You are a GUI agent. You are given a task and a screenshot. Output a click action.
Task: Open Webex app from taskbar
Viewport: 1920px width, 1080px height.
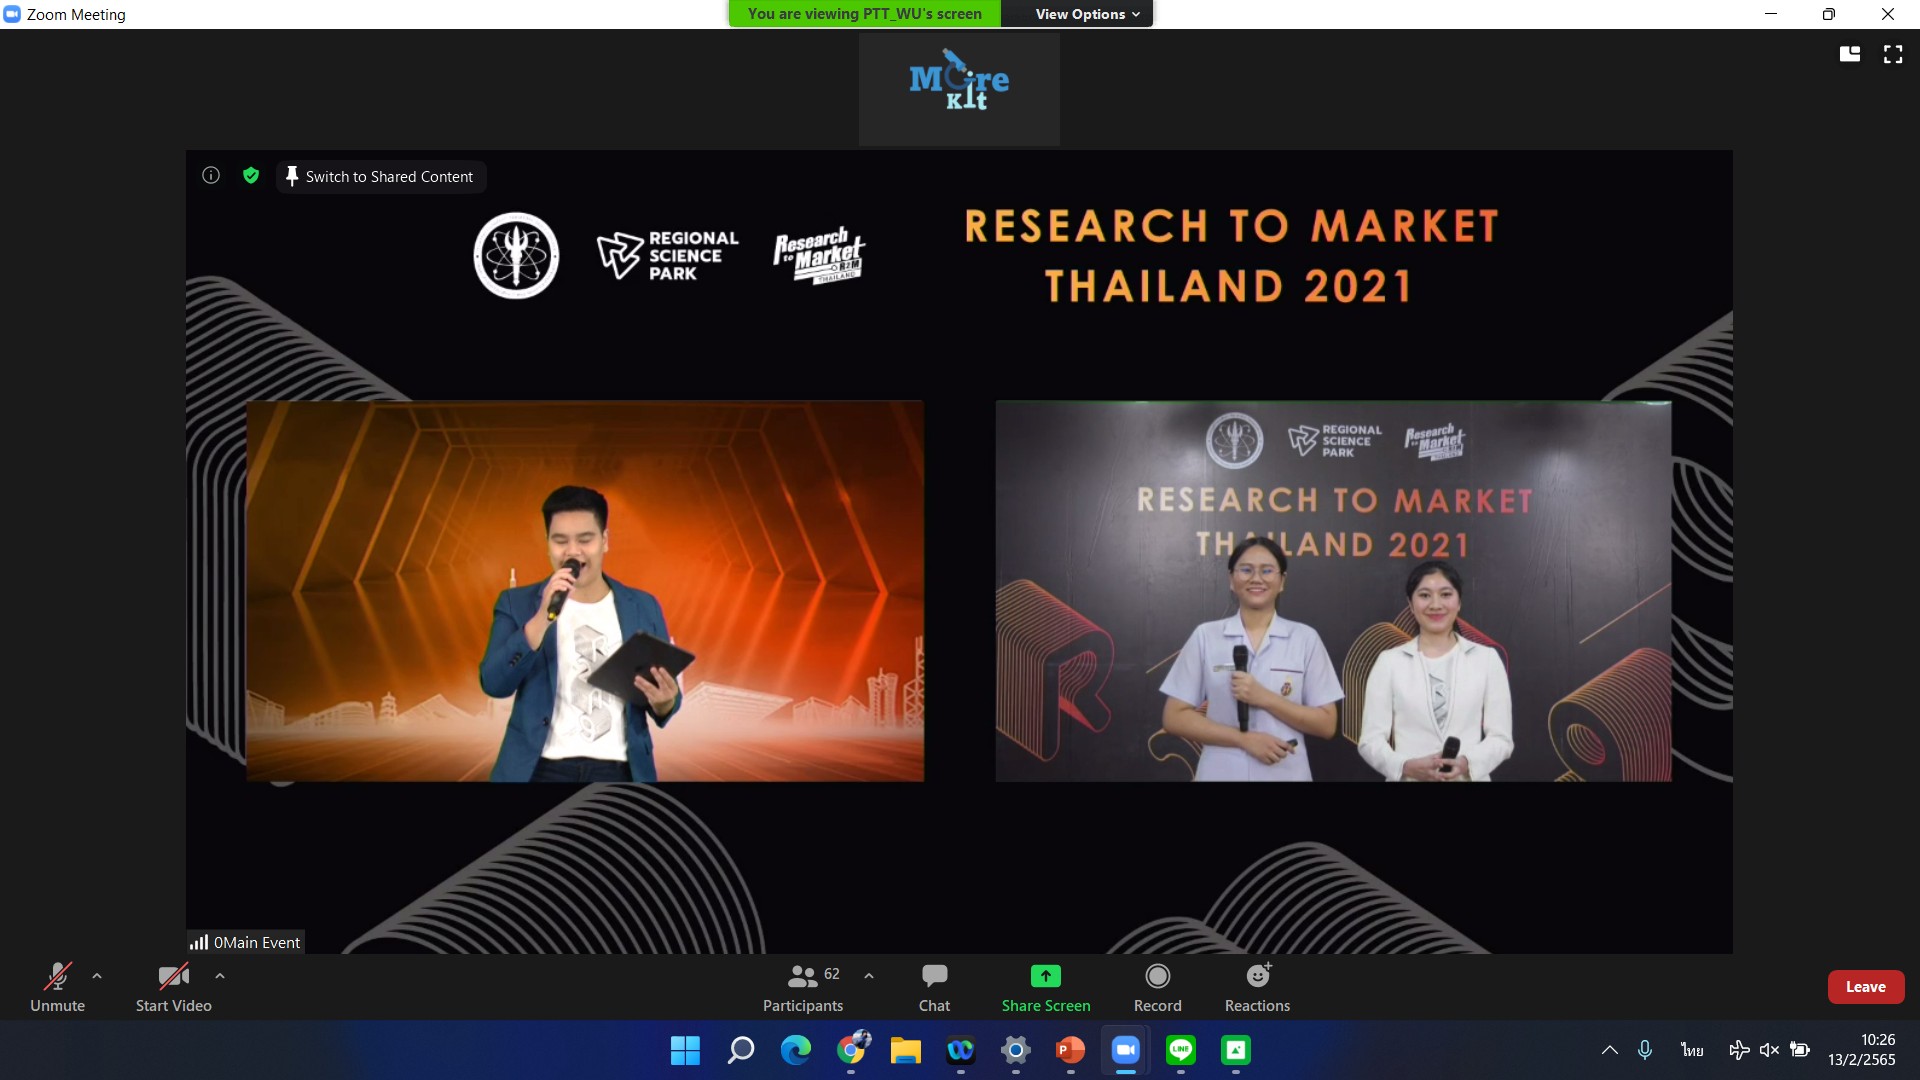pos(961,1050)
